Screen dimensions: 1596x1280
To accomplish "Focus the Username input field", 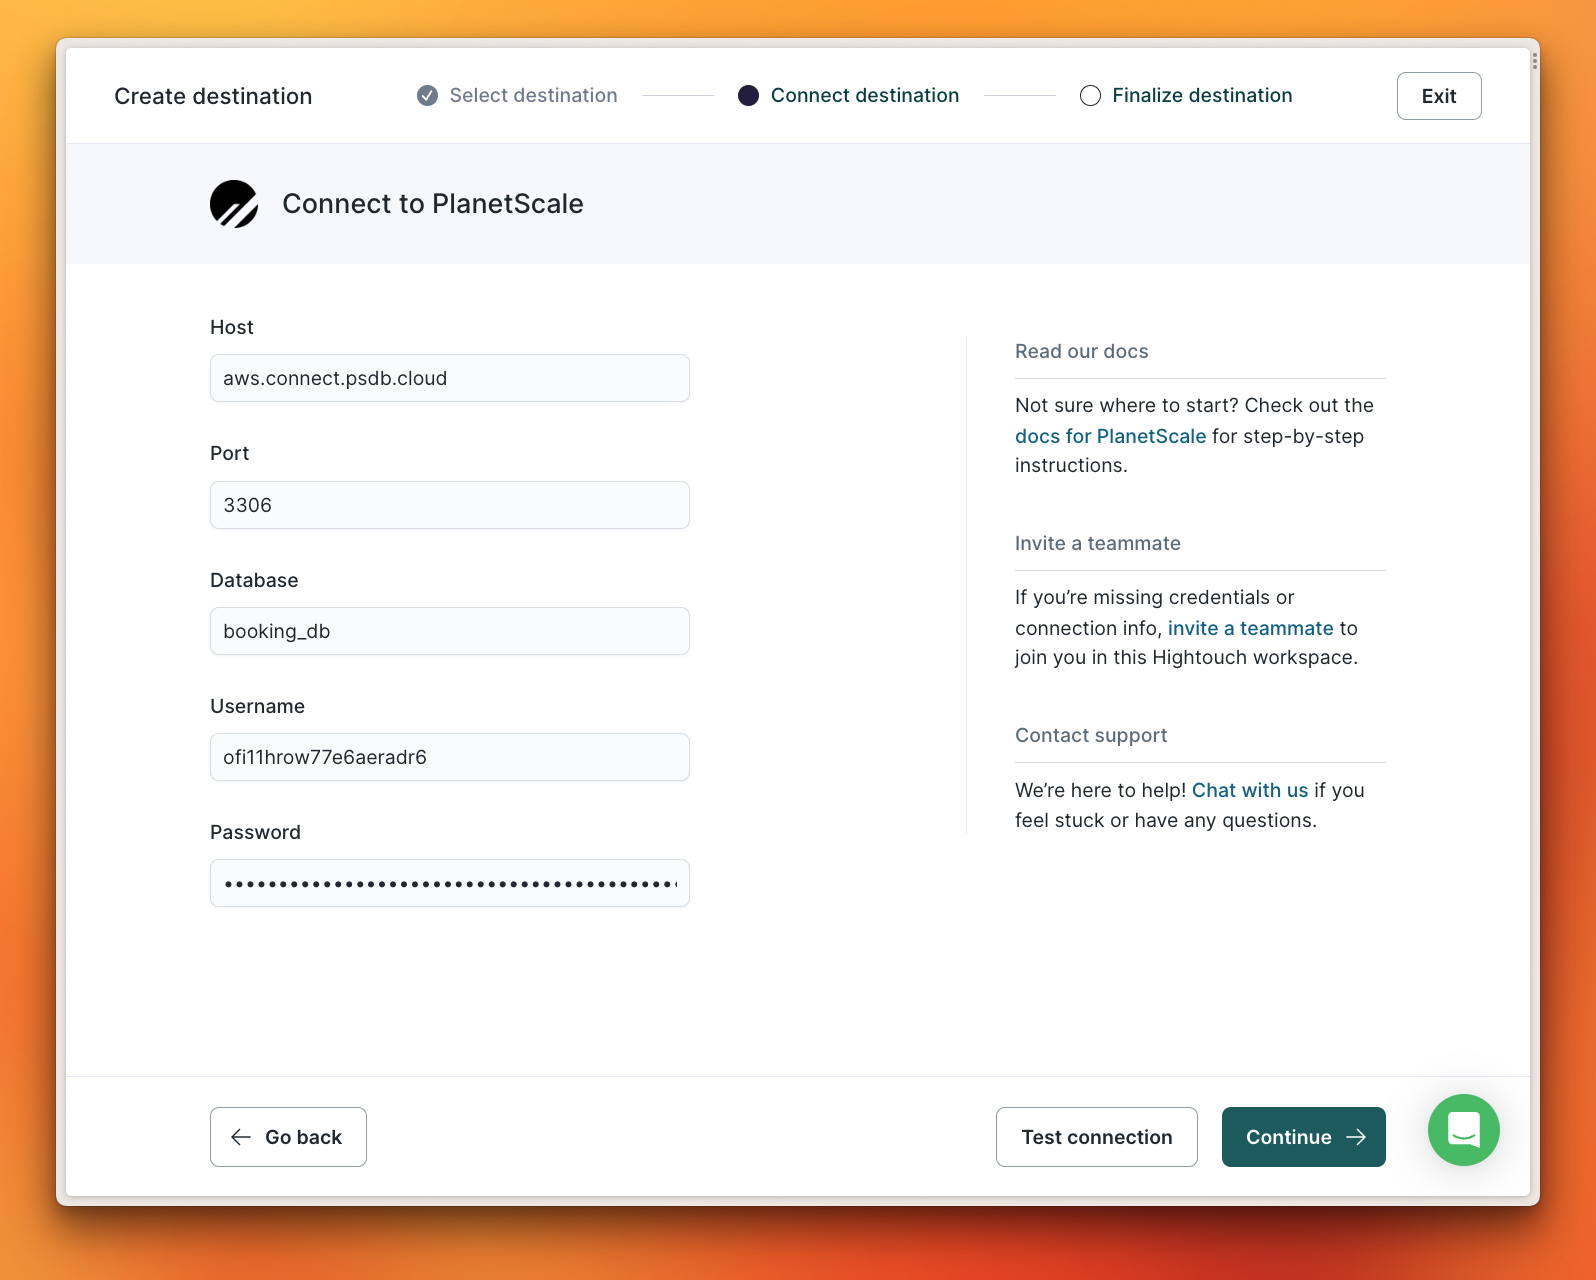I will 450,757.
